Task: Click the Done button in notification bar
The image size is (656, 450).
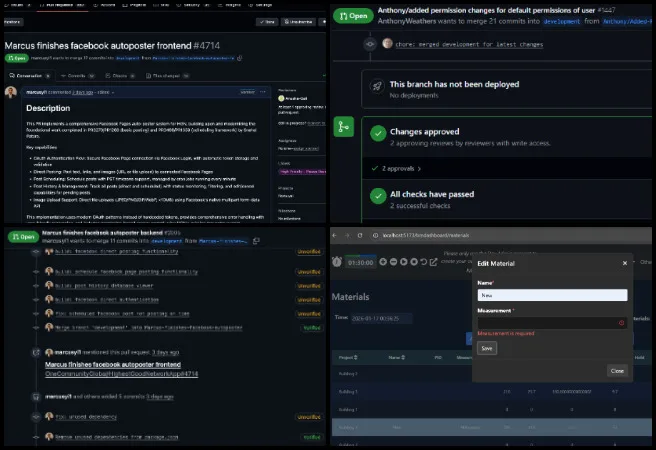Action: (267, 22)
